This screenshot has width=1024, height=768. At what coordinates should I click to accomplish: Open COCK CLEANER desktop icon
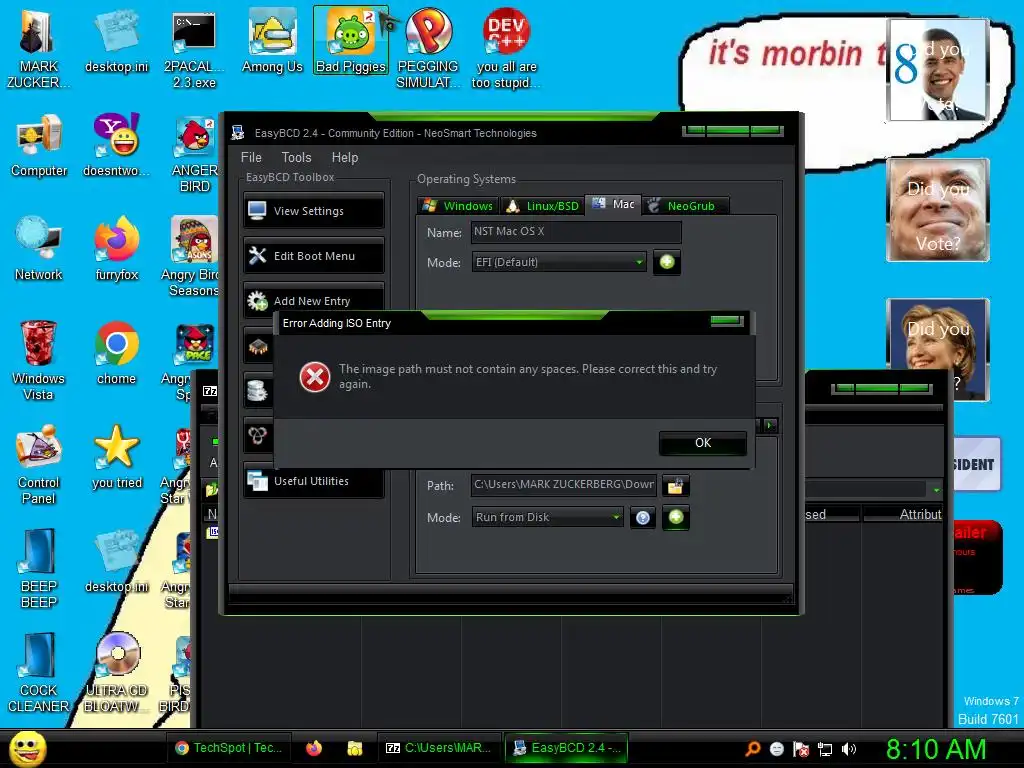pos(39,673)
